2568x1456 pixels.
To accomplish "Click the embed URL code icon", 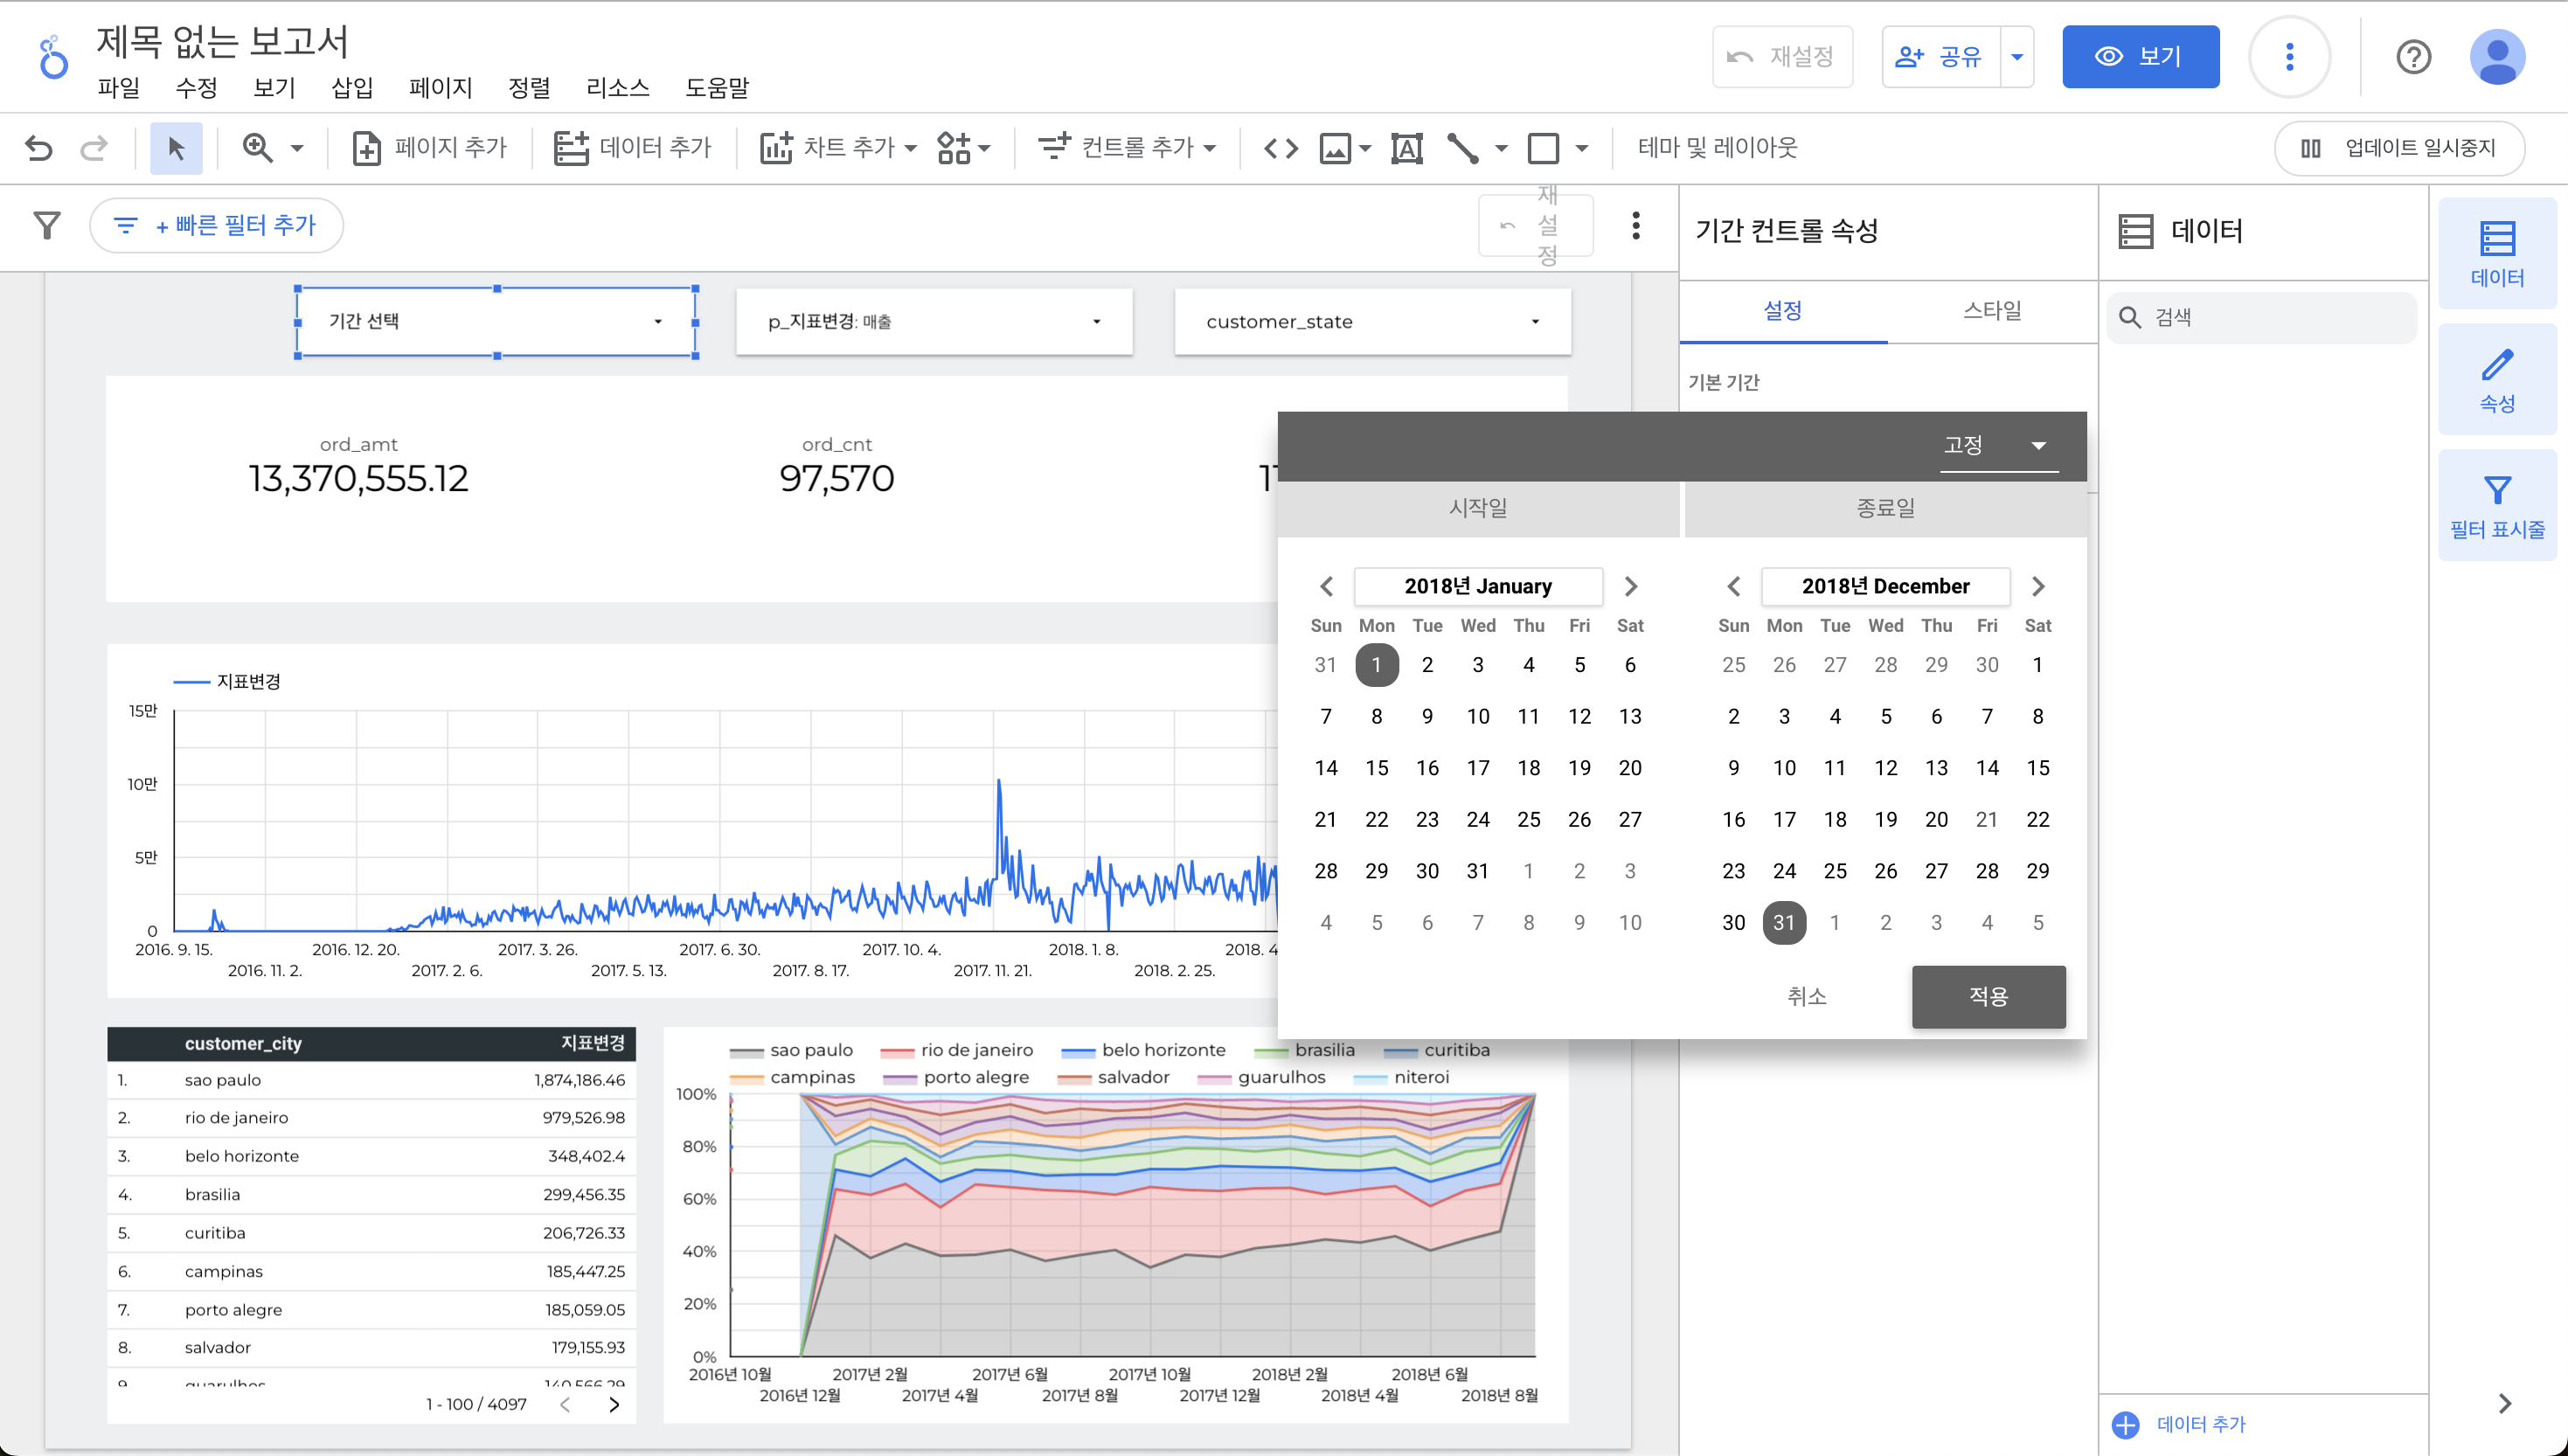I will [x=1280, y=148].
